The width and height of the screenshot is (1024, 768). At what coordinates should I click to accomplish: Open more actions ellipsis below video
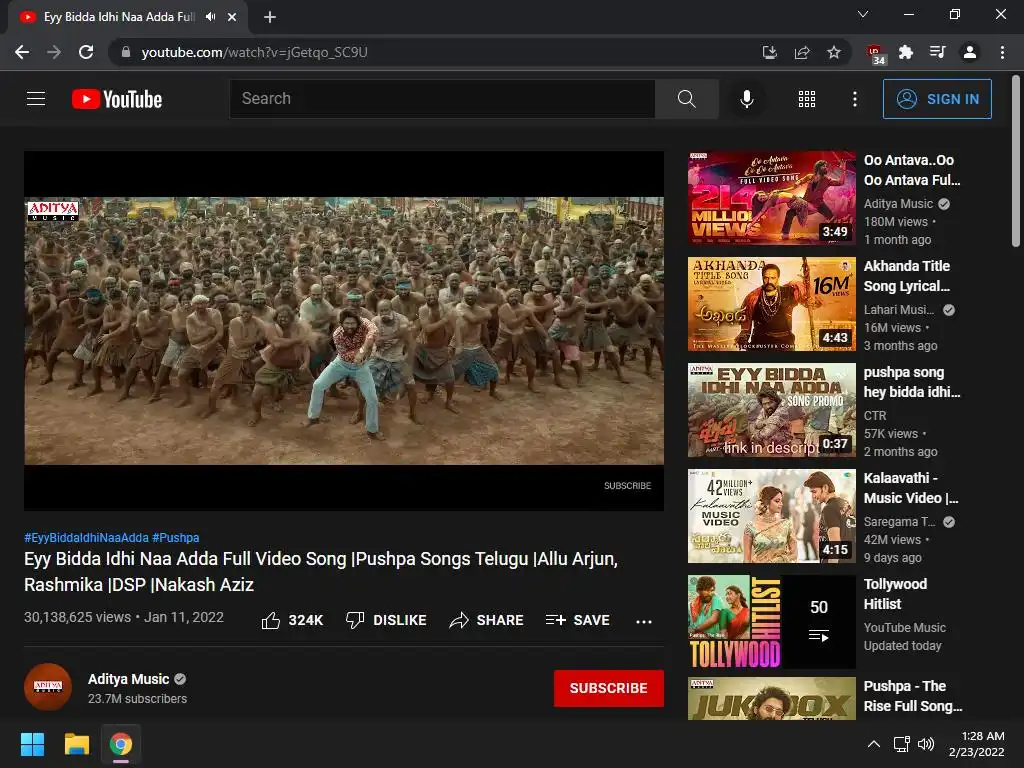[x=643, y=621]
